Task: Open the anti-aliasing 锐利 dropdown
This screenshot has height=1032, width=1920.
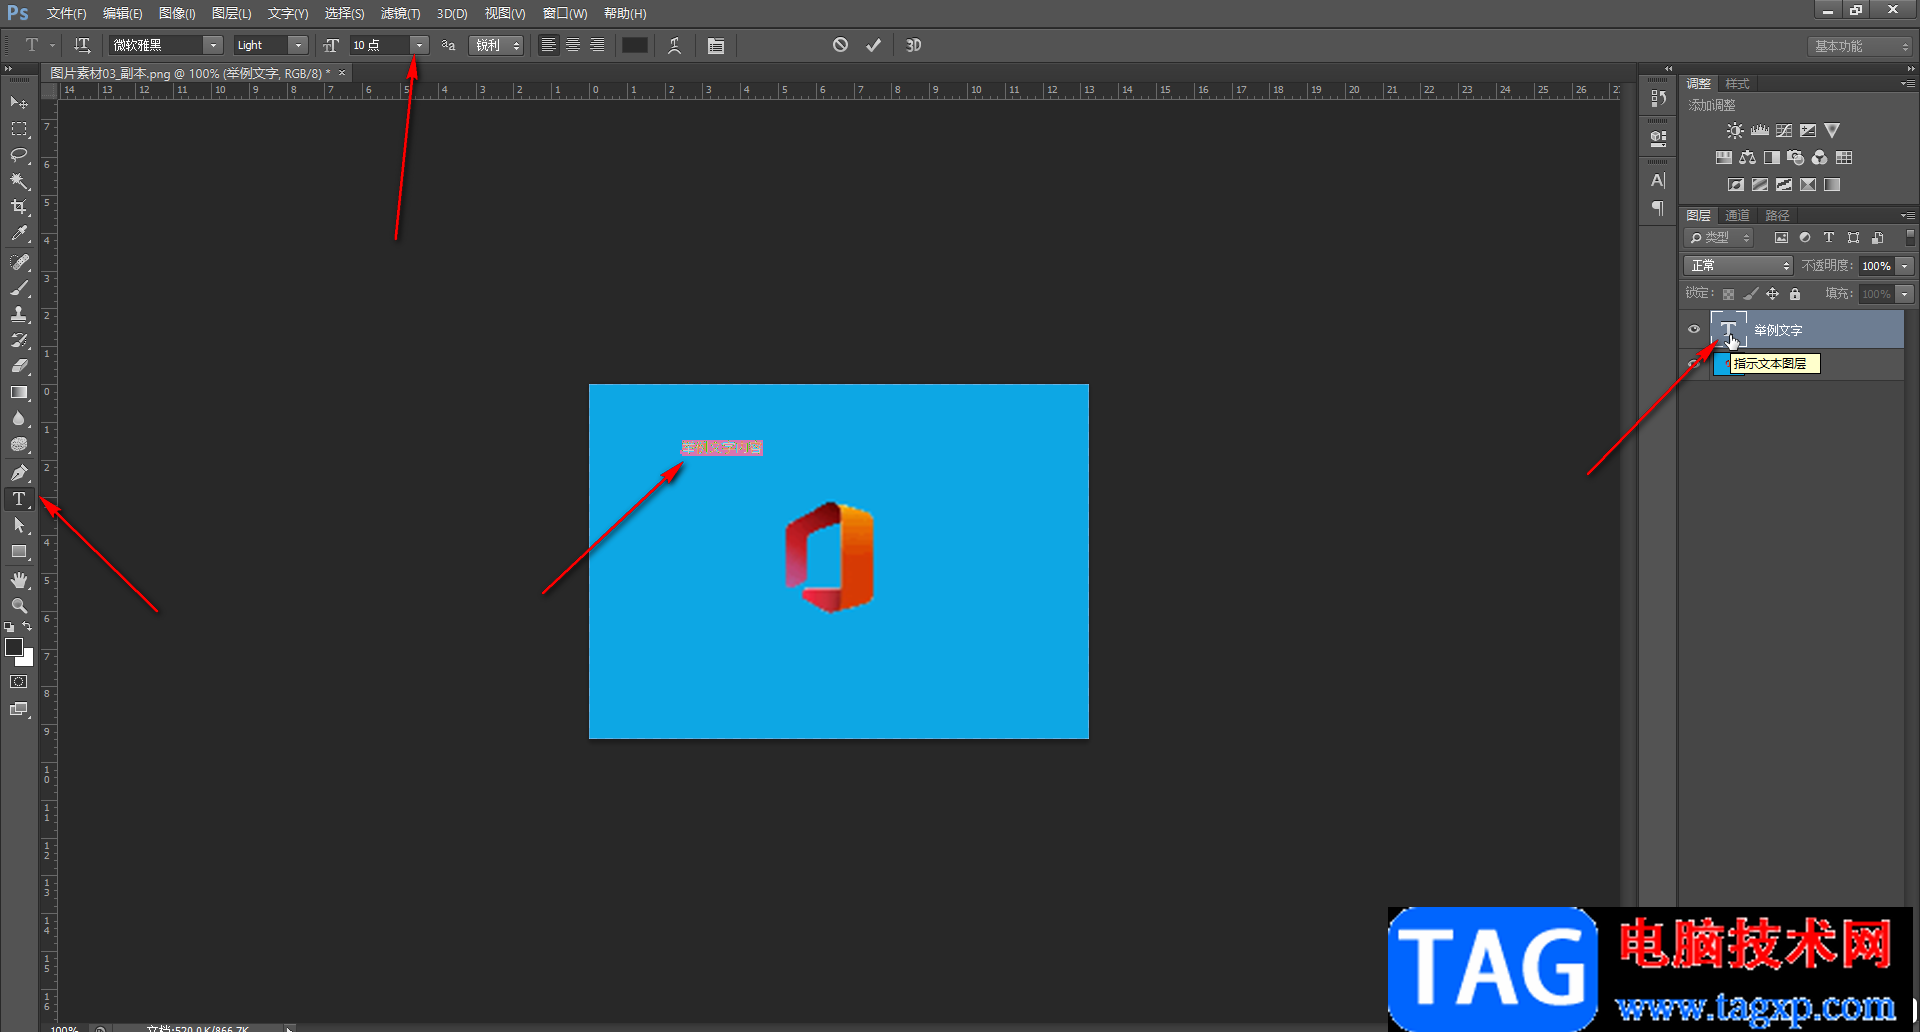Action: coord(496,45)
